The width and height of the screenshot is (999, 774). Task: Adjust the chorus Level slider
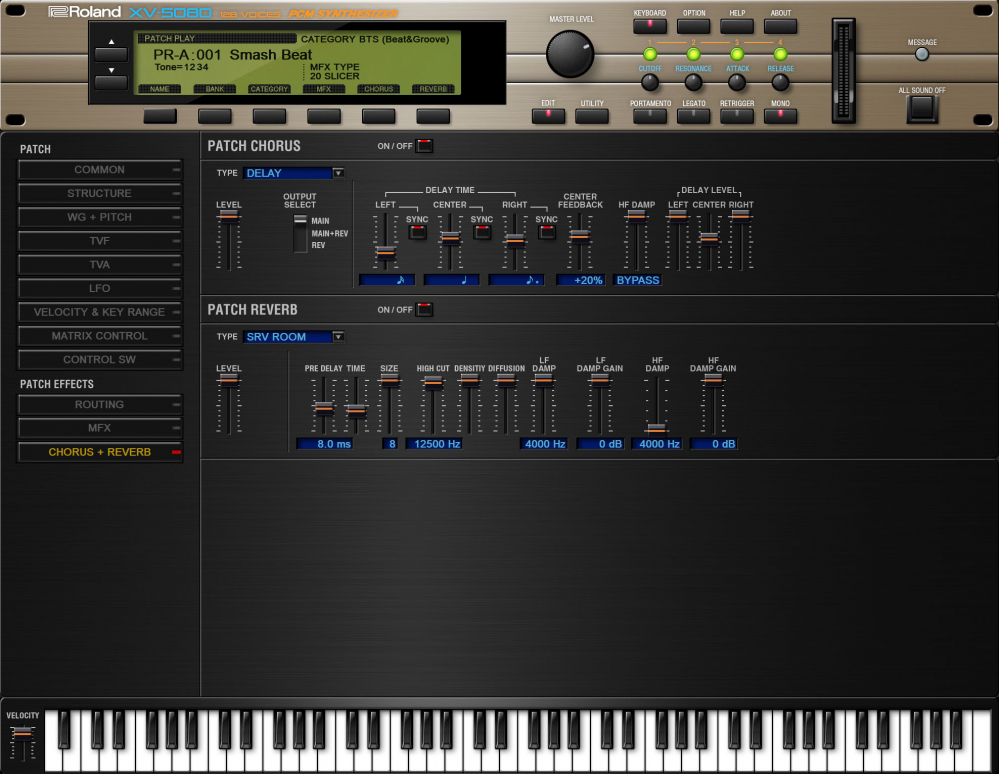tap(228, 217)
